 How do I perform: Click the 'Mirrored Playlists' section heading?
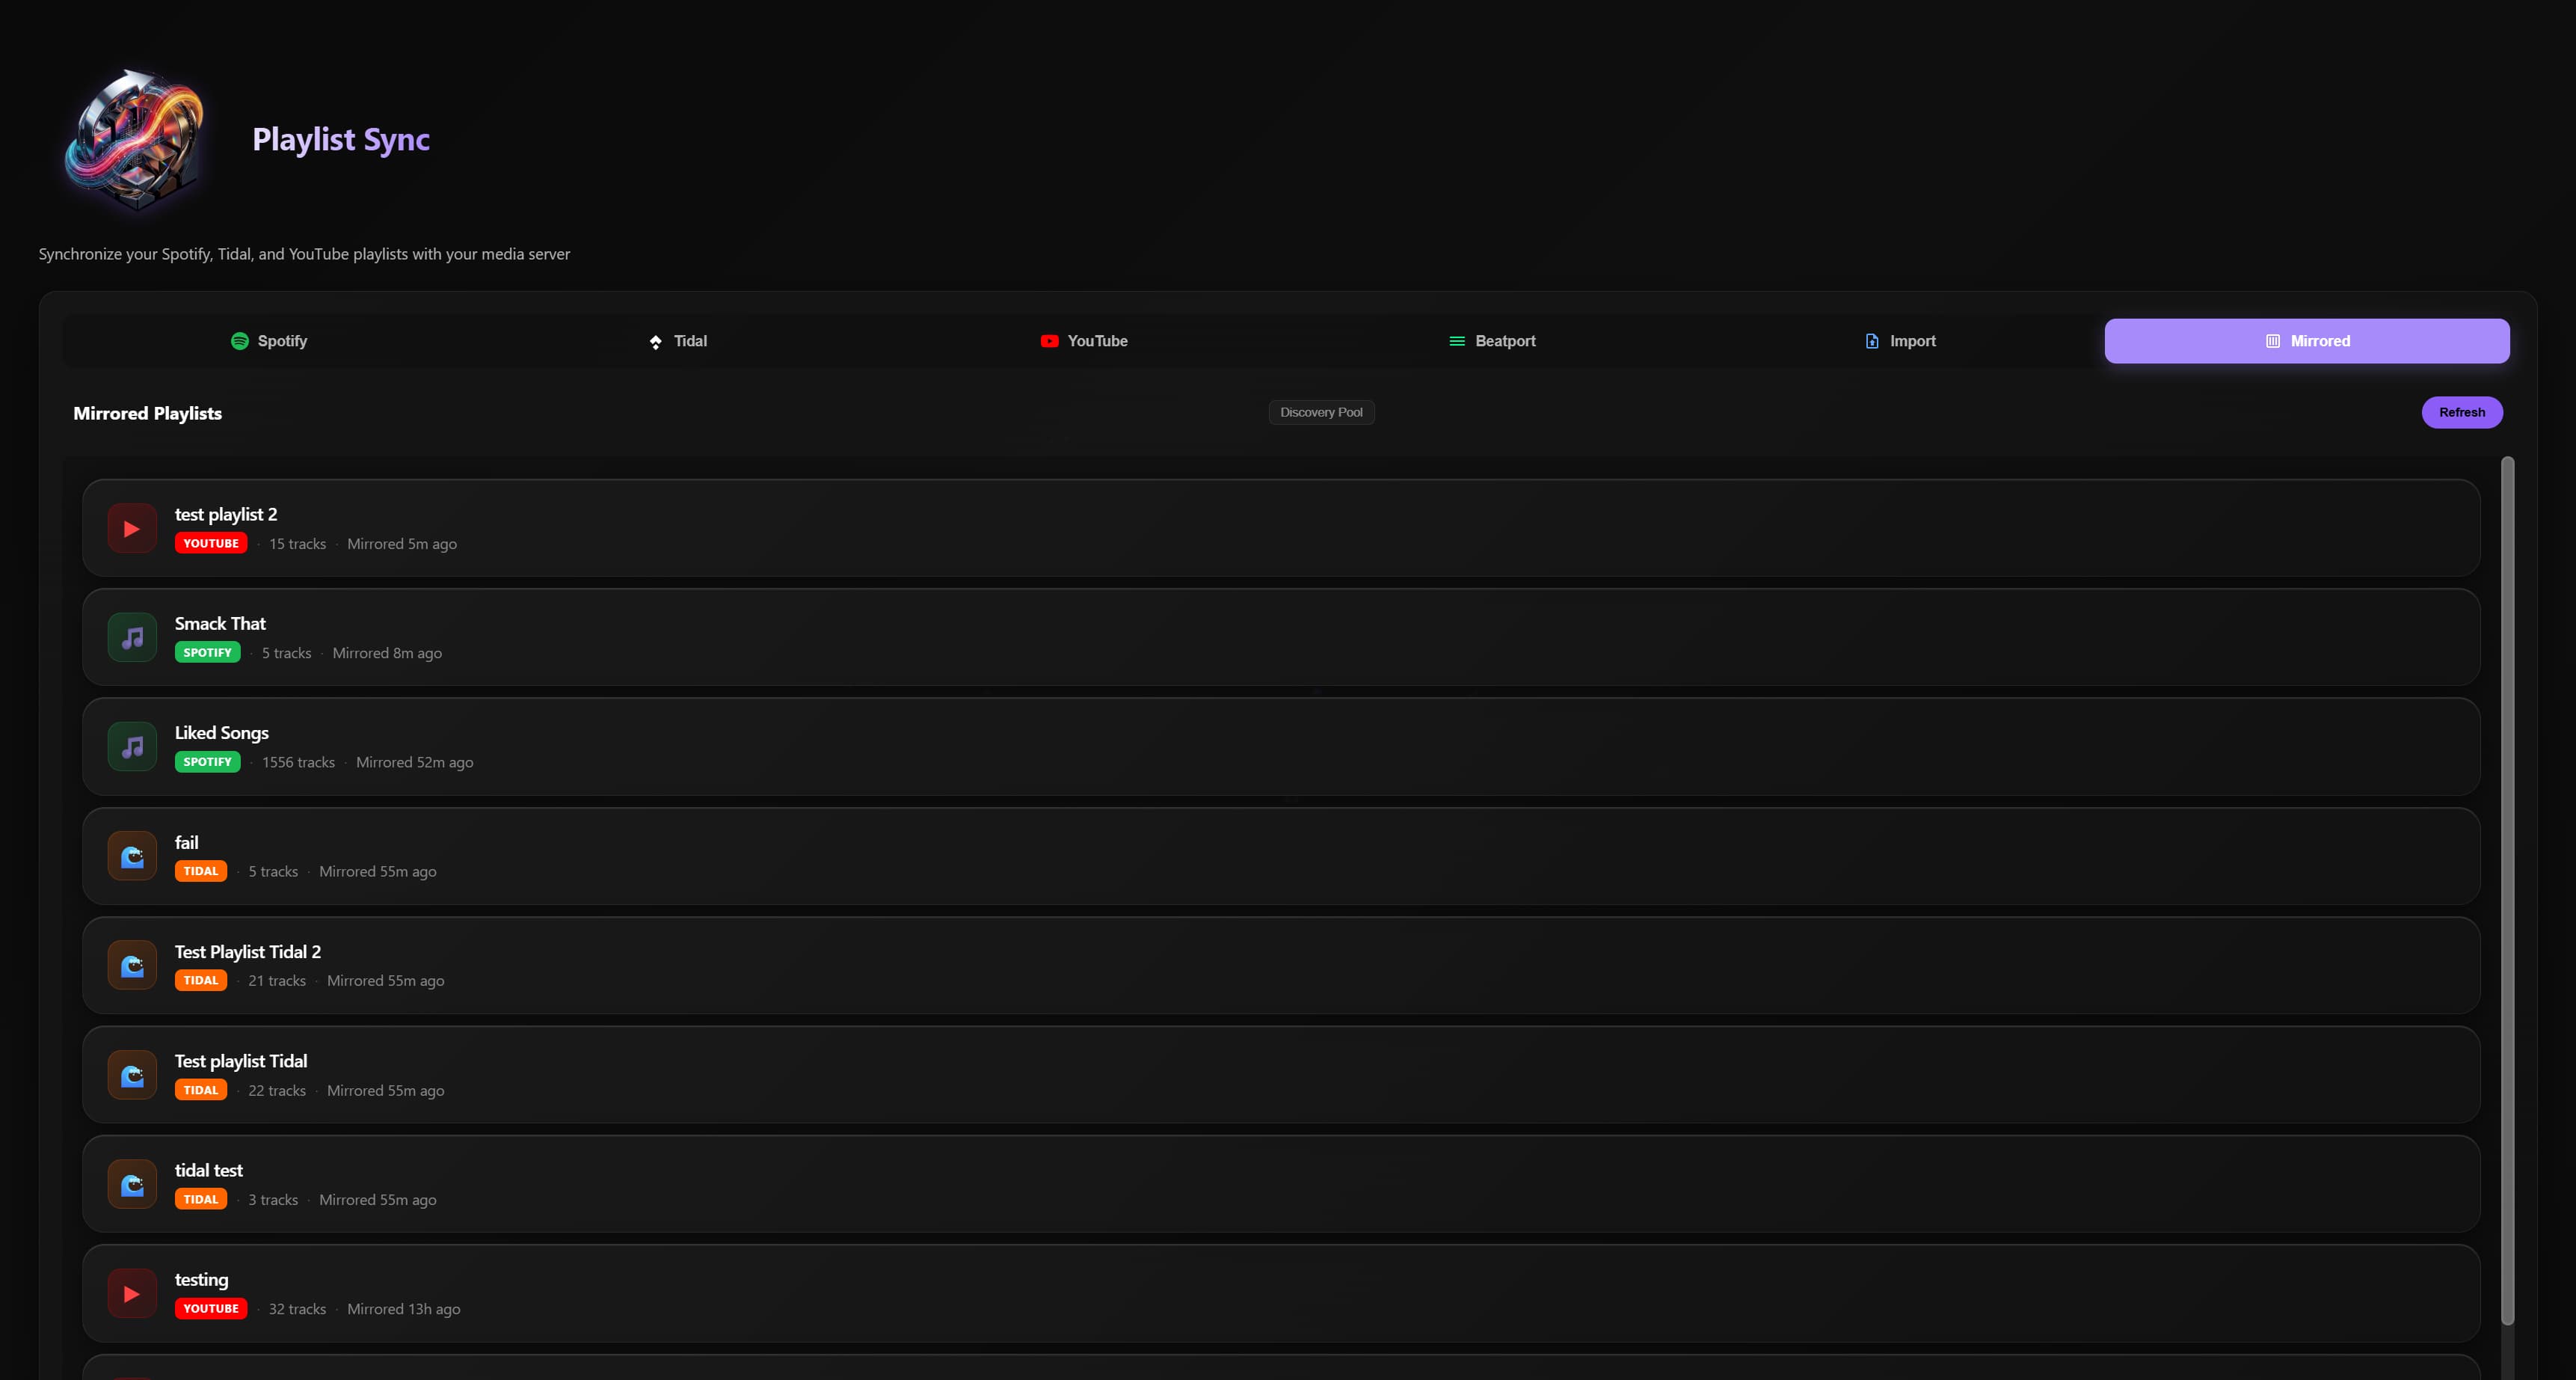[x=148, y=413]
